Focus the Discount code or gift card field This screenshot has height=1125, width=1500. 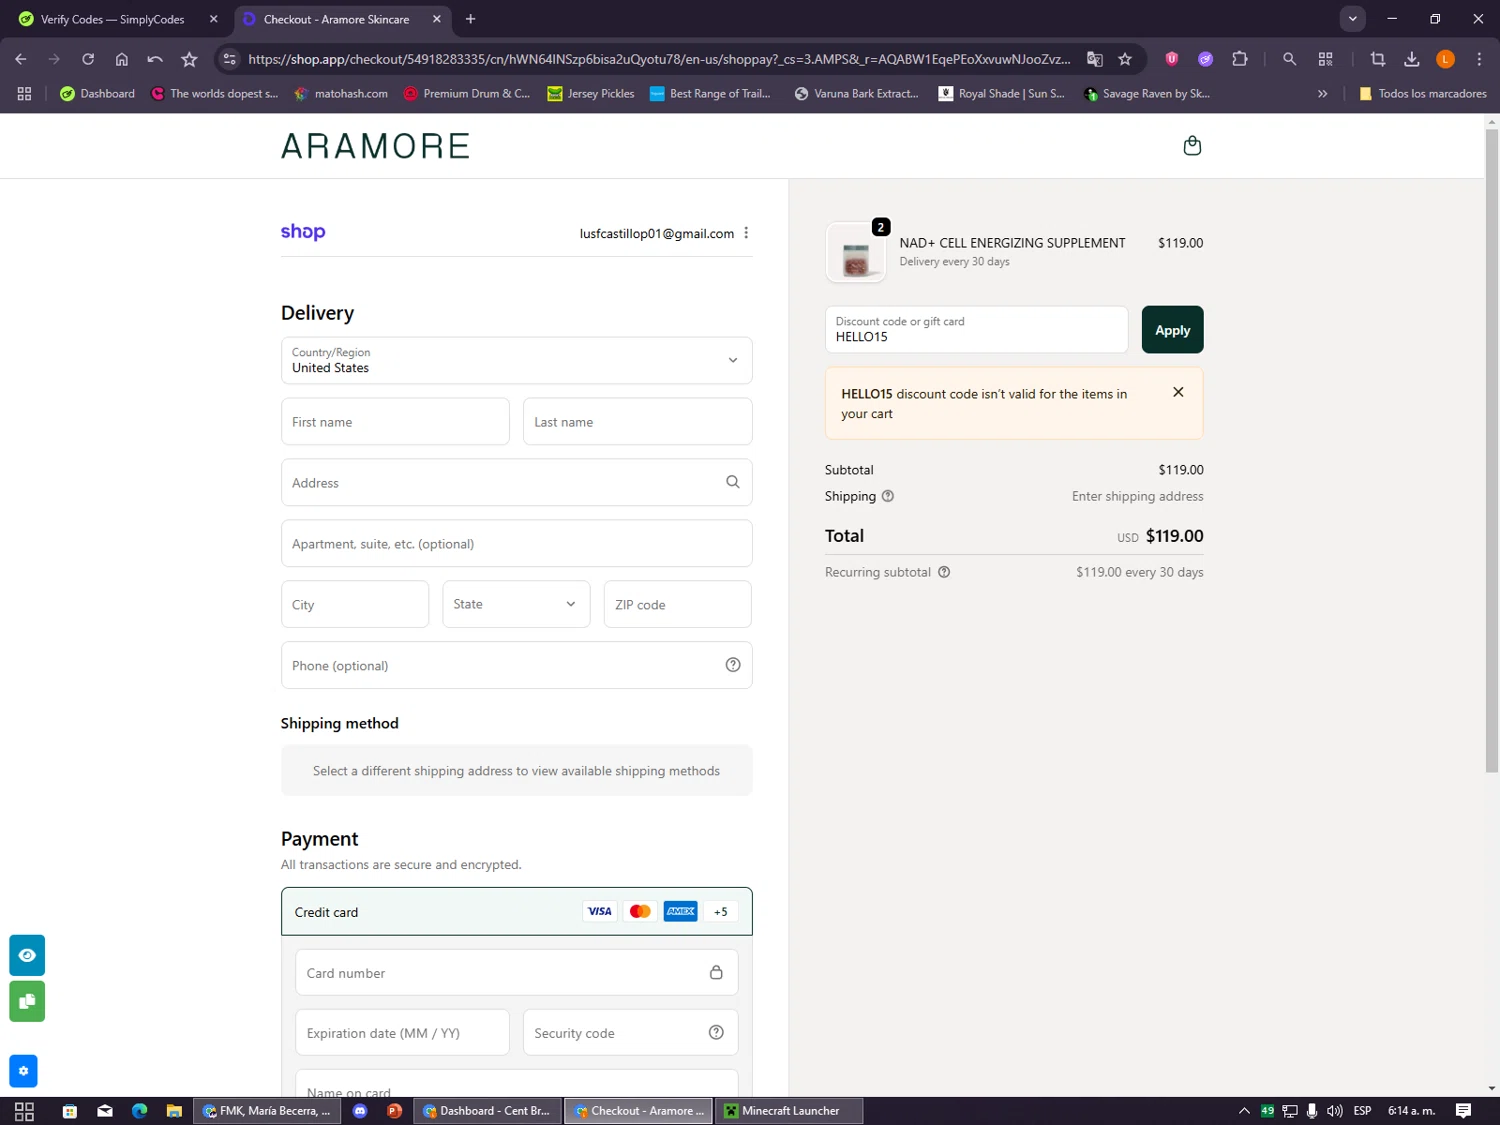pos(976,330)
